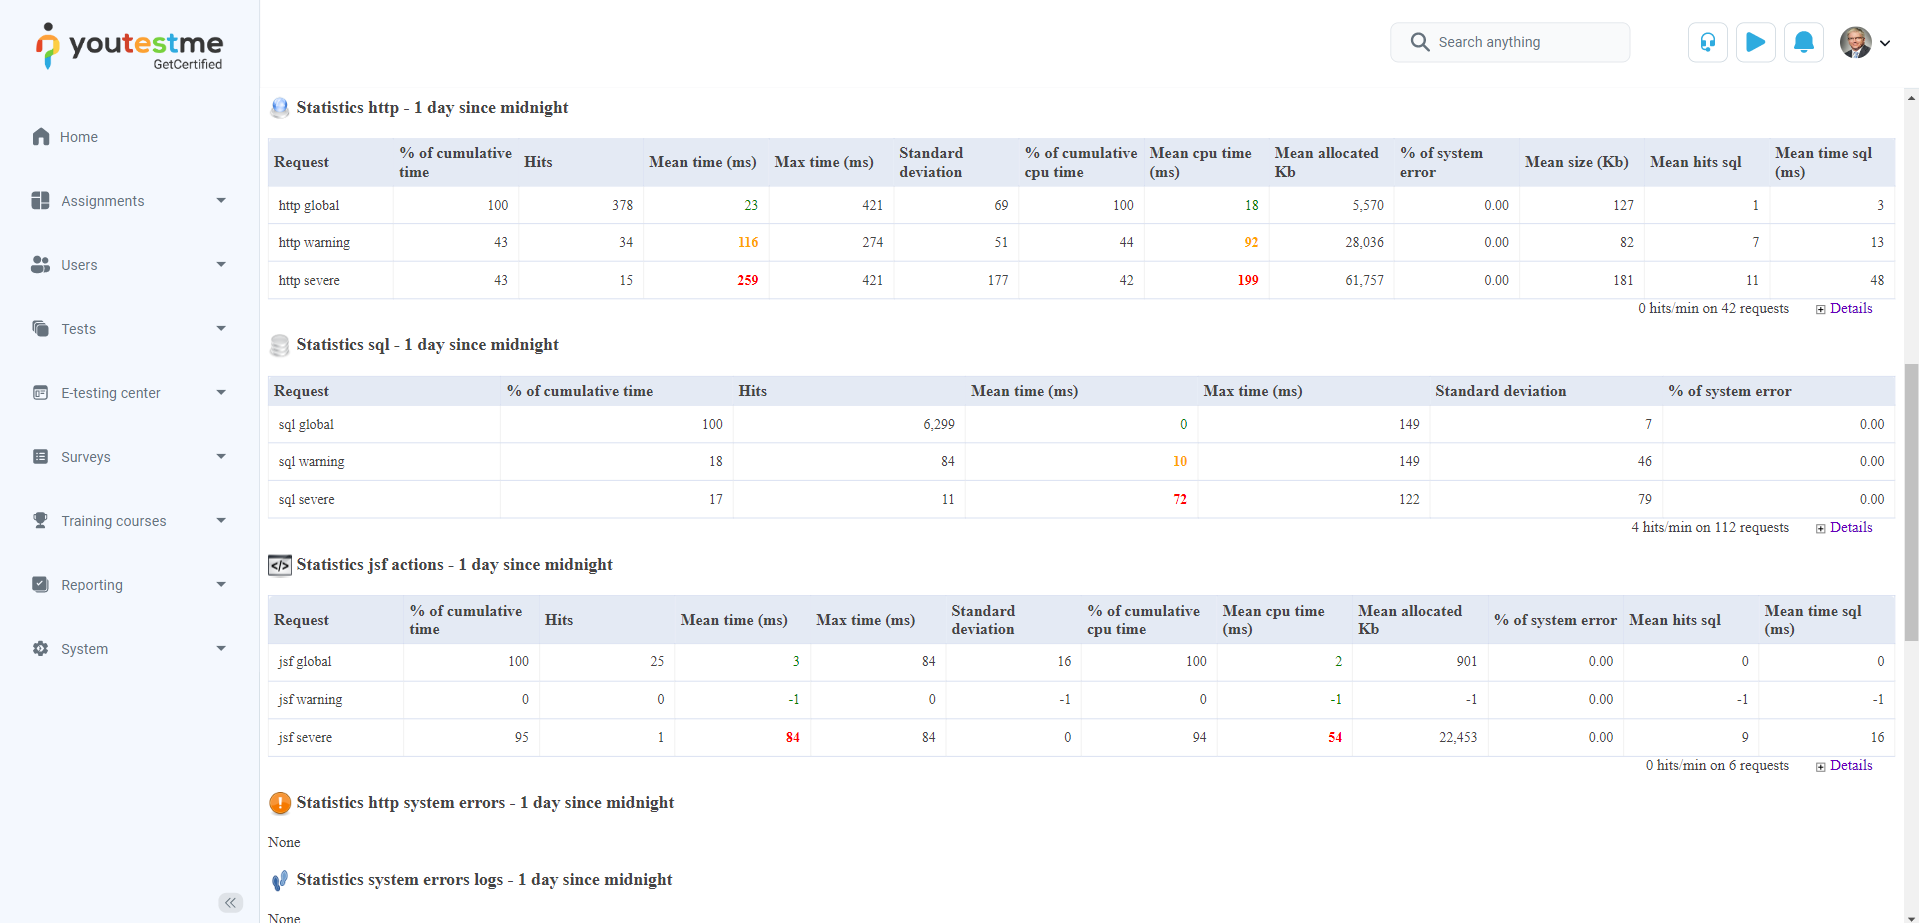The width and height of the screenshot is (1919, 923).
Task: Click the youtestme GetCertified logo
Action: (130, 46)
